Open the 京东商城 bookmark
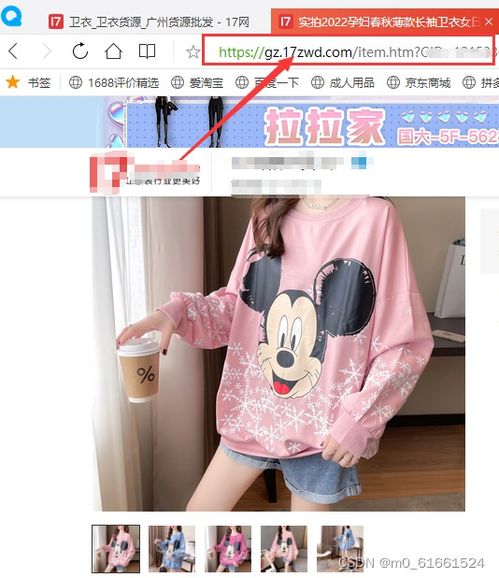This screenshot has height=578, width=499. coord(419,83)
